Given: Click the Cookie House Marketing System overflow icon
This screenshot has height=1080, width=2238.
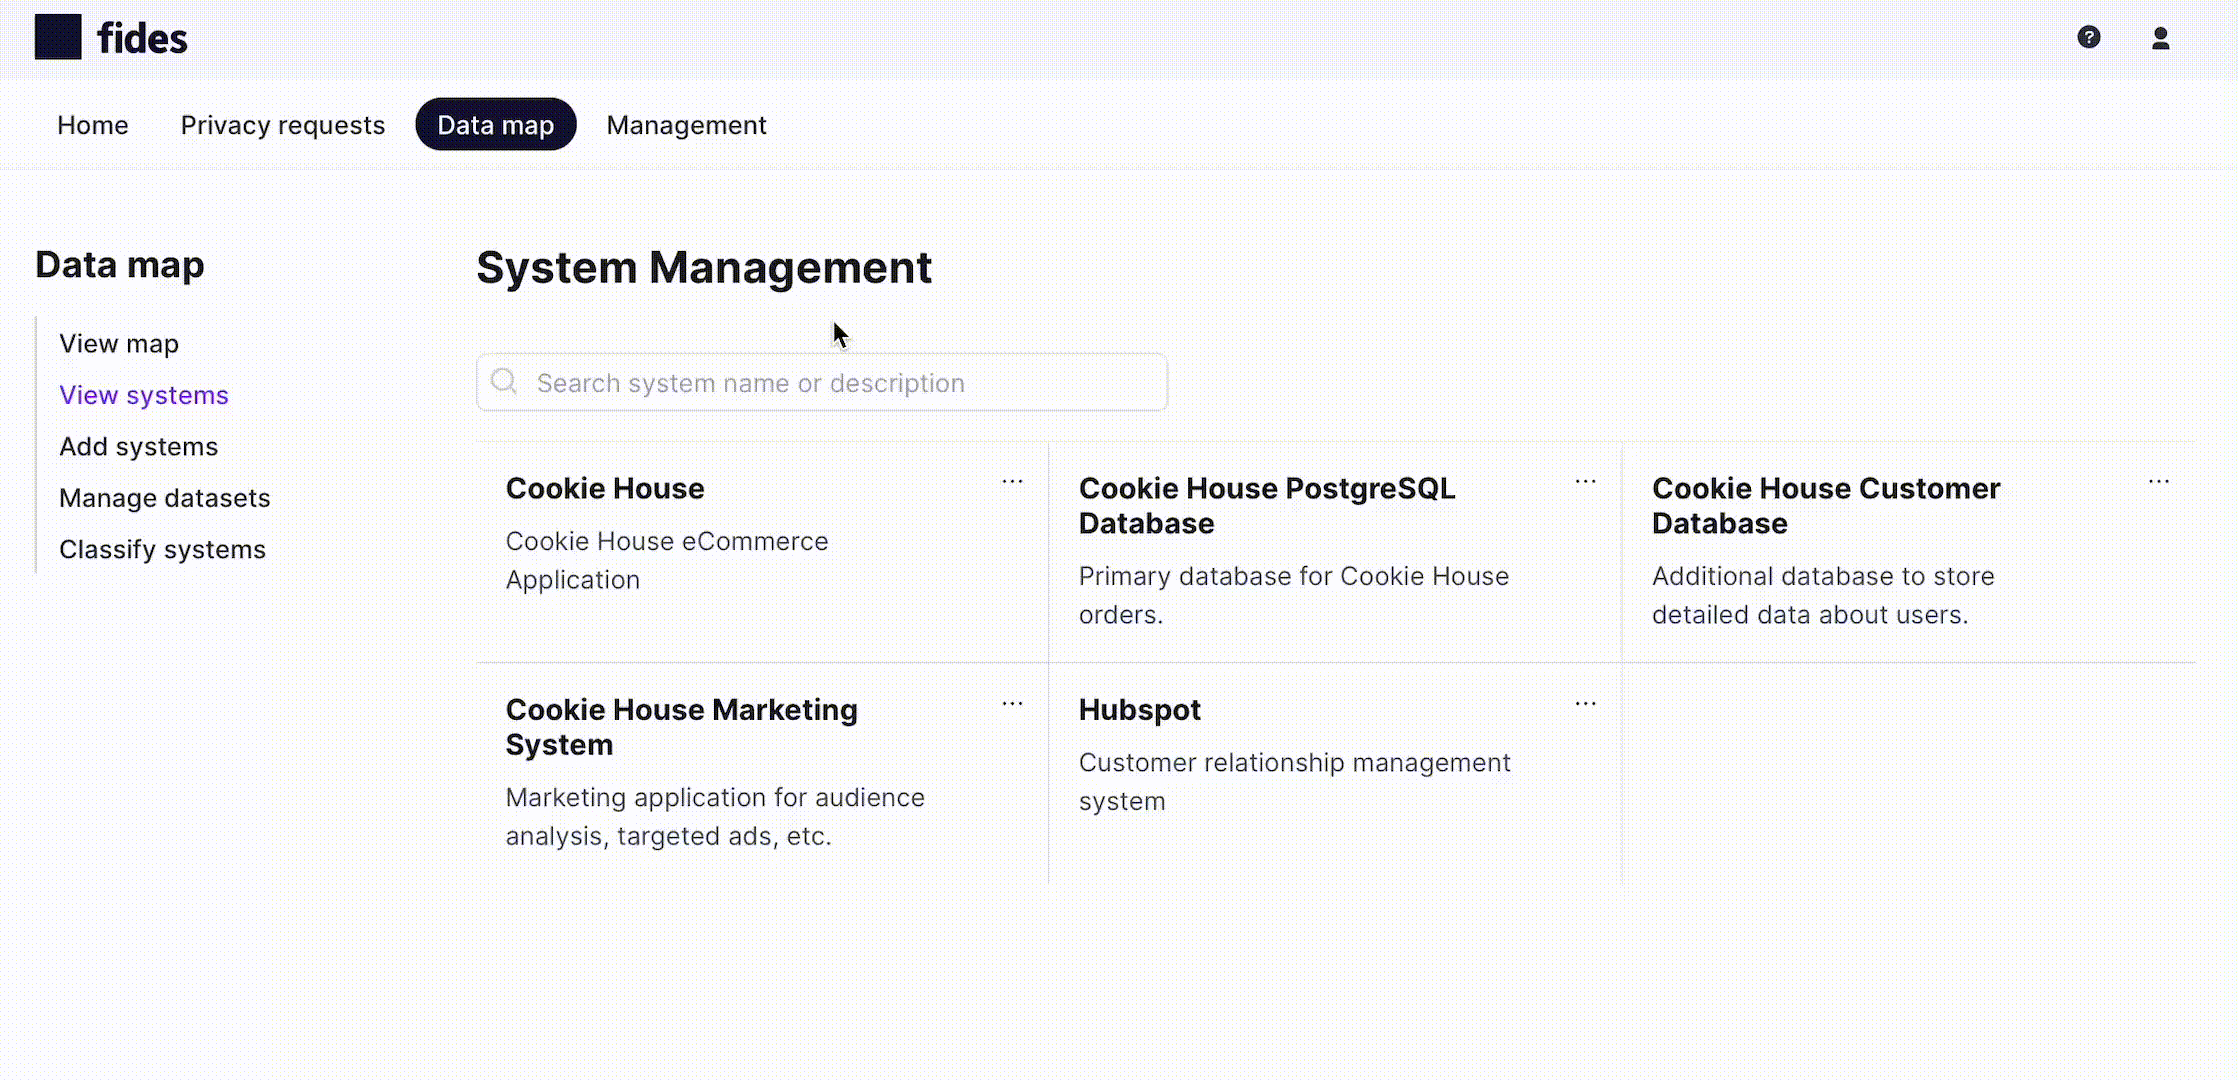Looking at the screenshot, I should click(x=1013, y=705).
